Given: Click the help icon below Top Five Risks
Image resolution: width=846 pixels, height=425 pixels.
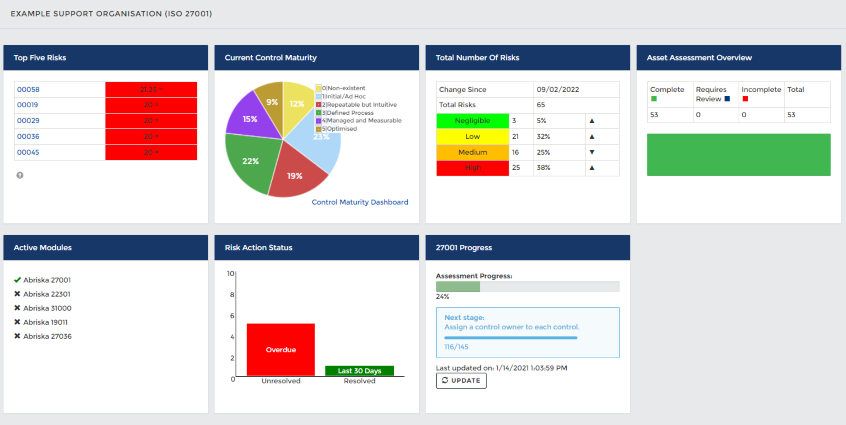Looking at the screenshot, I should tap(20, 175).
